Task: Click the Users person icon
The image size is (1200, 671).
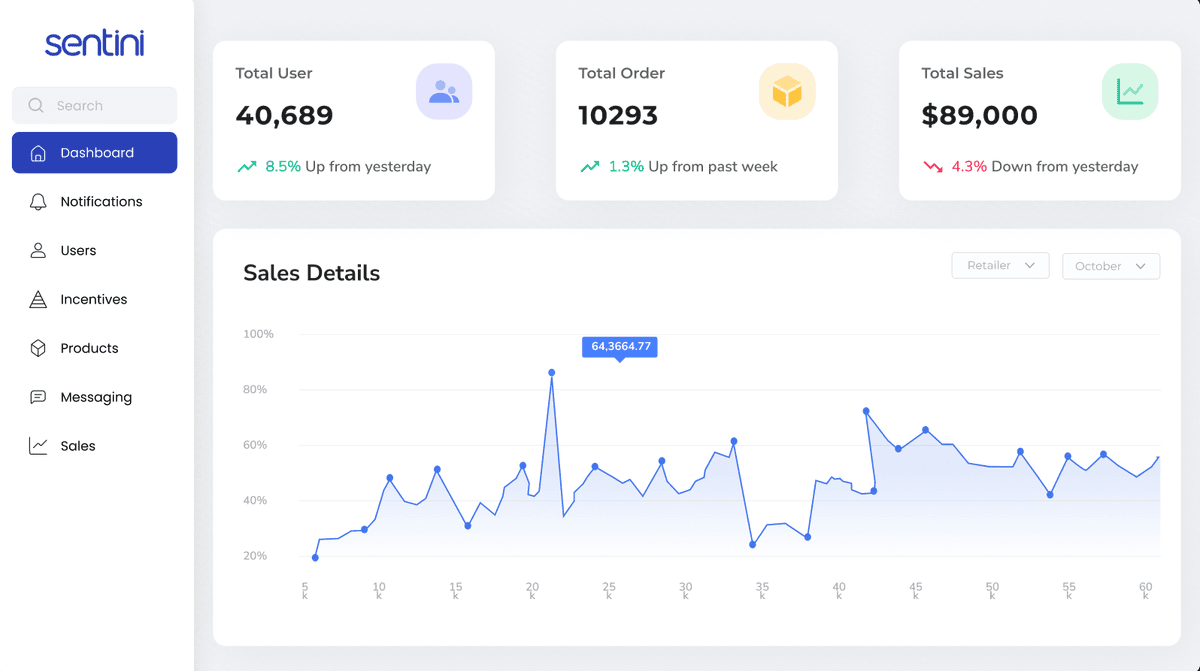Action: [x=38, y=251]
